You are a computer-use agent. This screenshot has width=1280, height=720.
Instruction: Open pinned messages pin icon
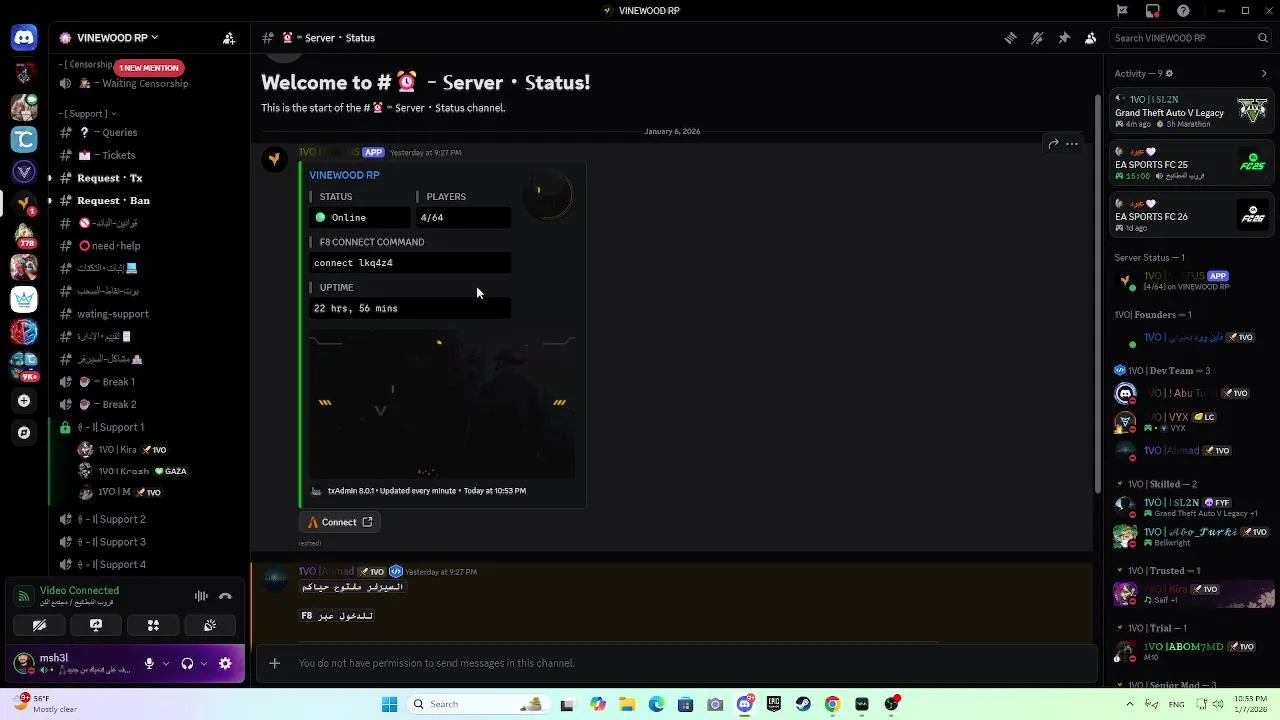(x=1064, y=38)
